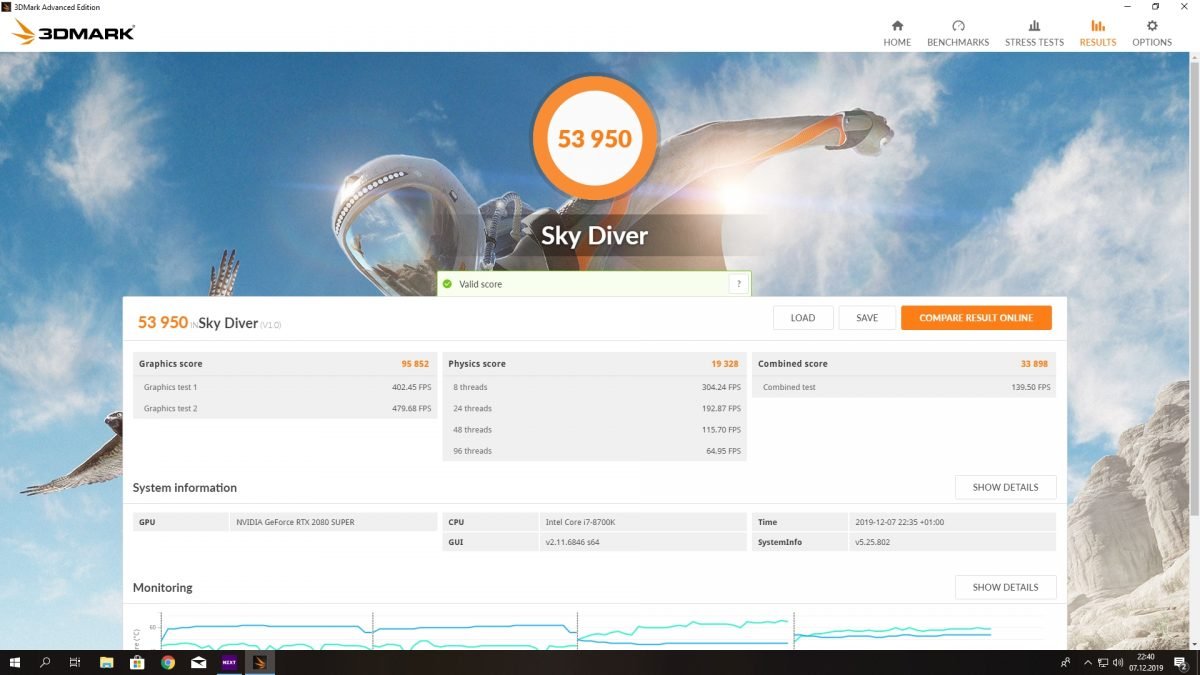Open Windows Search from taskbar
Image resolution: width=1200 pixels, height=675 pixels.
[x=46, y=662]
